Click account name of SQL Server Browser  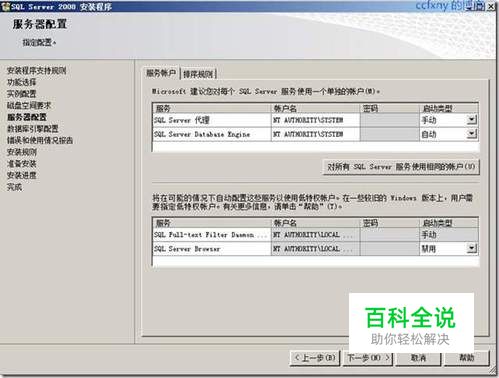[x=315, y=249]
